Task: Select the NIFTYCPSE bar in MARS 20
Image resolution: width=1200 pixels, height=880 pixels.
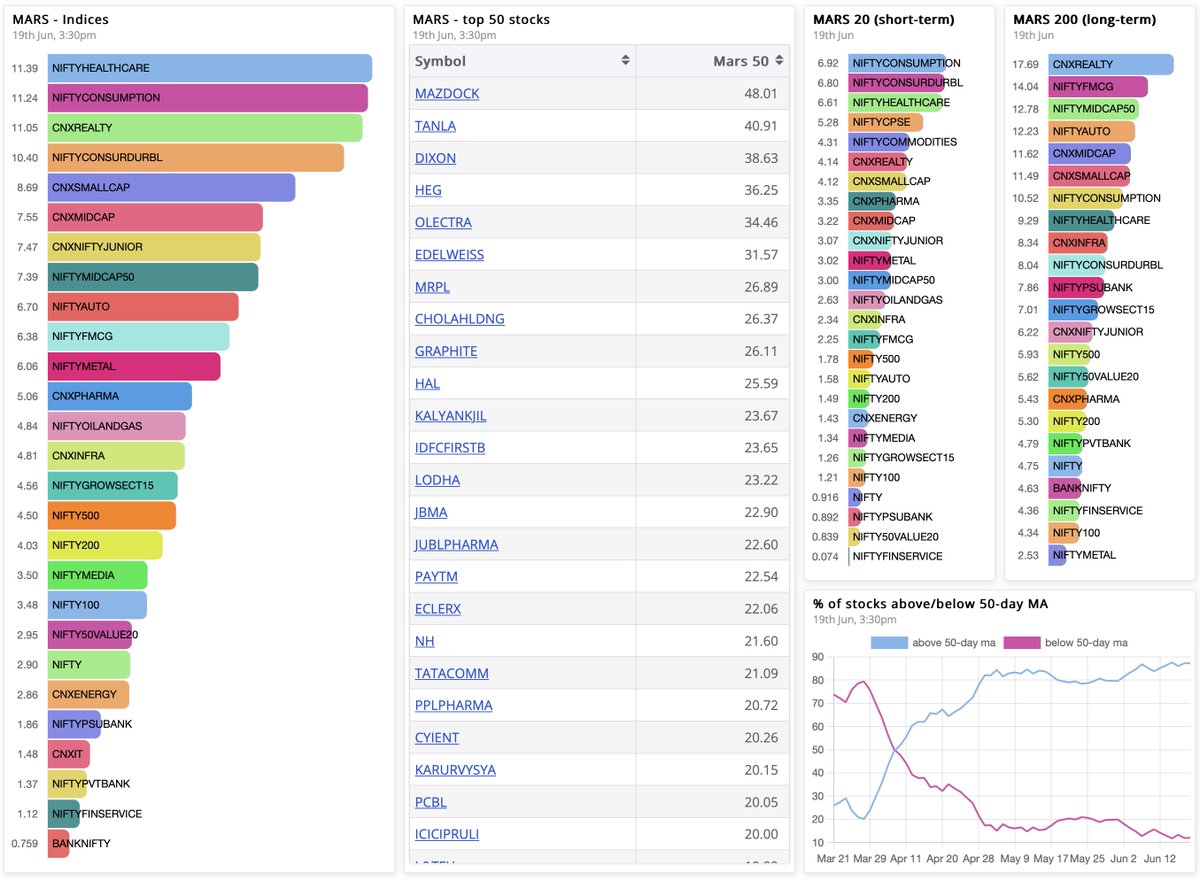Action: pos(886,122)
